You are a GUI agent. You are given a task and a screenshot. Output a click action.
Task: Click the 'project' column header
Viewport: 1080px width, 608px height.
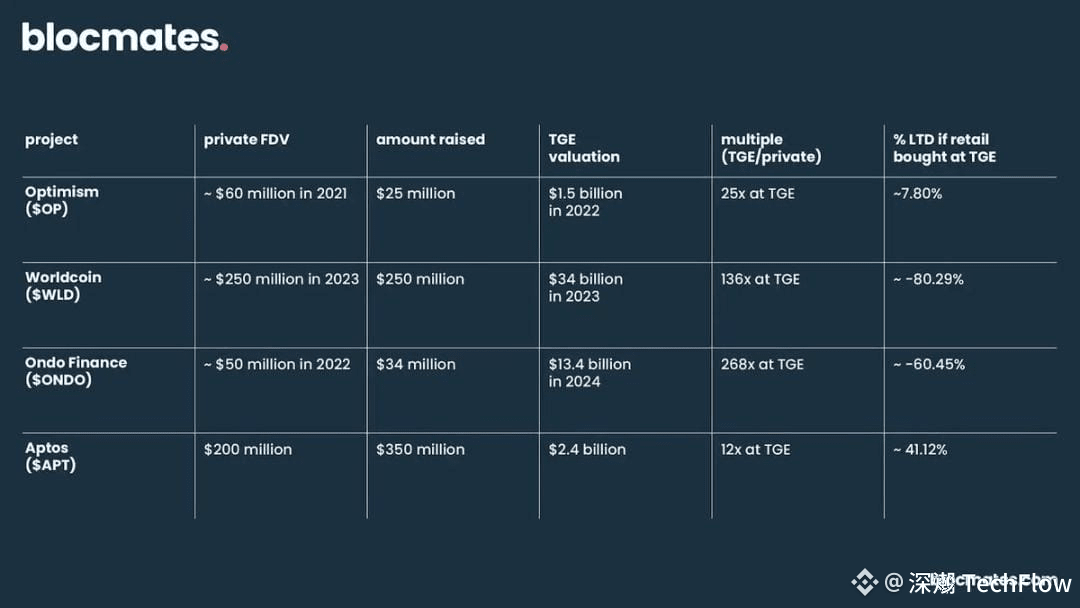(x=52, y=140)
